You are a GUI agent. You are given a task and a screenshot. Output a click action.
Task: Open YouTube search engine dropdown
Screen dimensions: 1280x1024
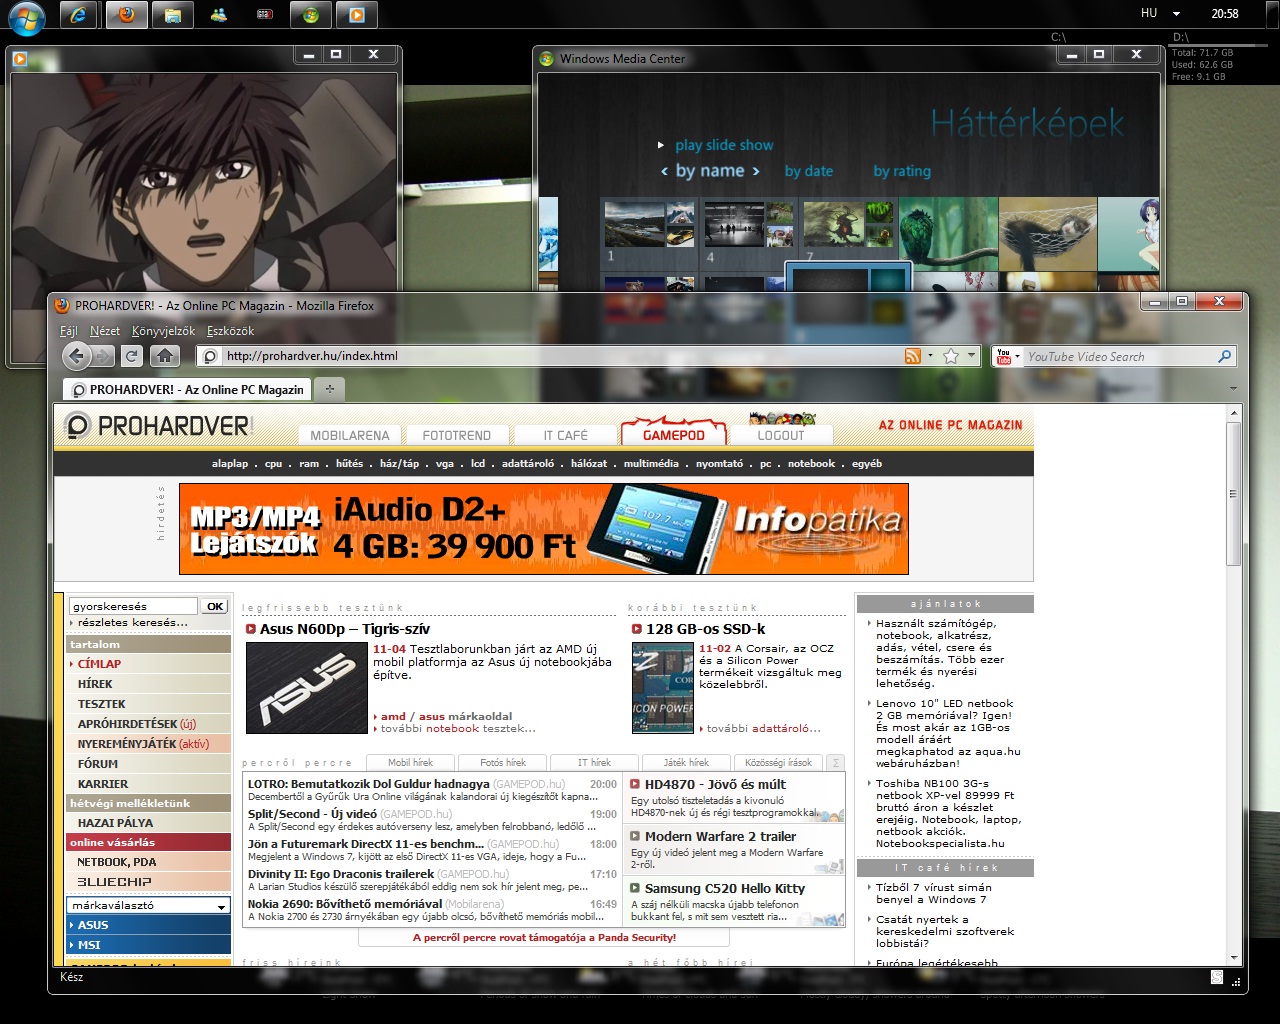[1006, 356]
